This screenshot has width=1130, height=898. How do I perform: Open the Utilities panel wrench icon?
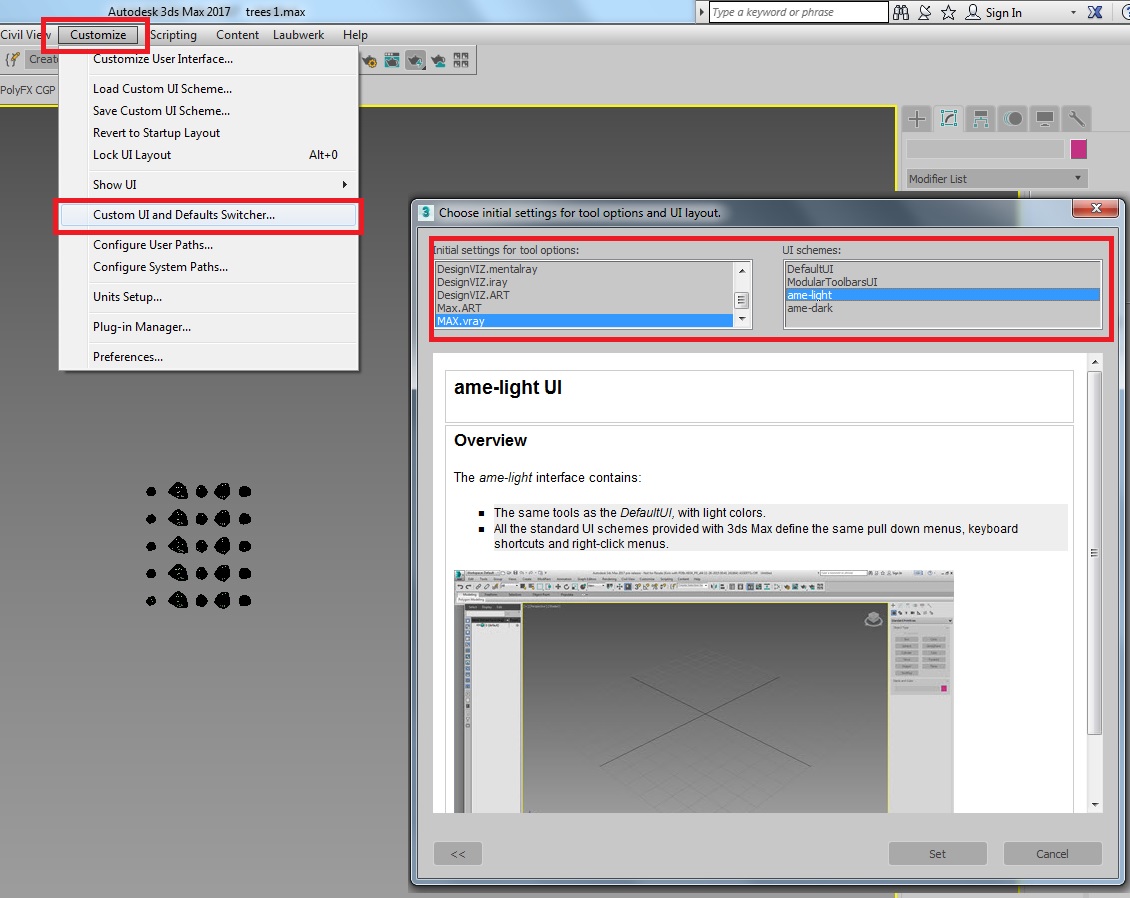coord(1077,118)
